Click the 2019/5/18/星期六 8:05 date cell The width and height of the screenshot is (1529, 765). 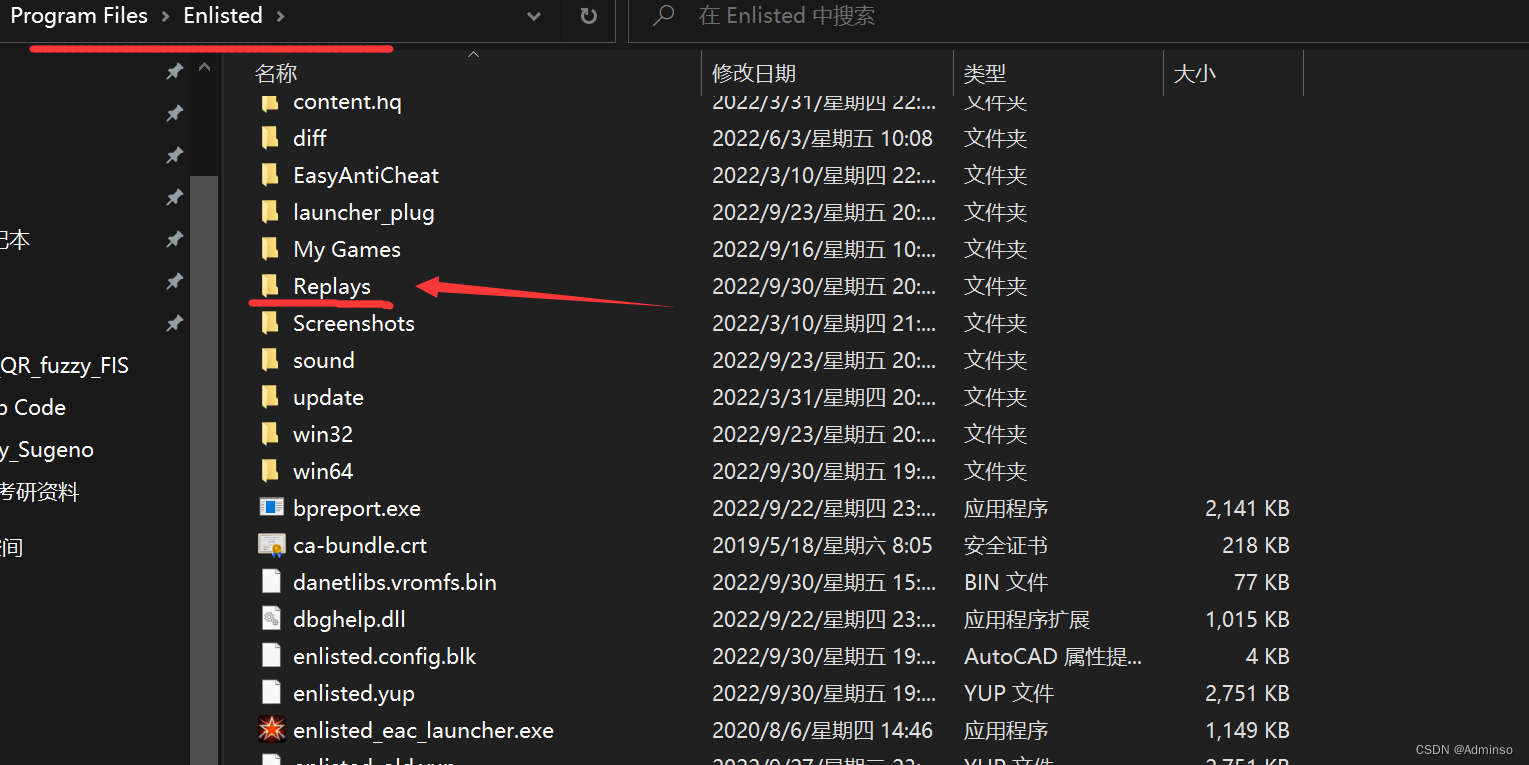[822, 545]
